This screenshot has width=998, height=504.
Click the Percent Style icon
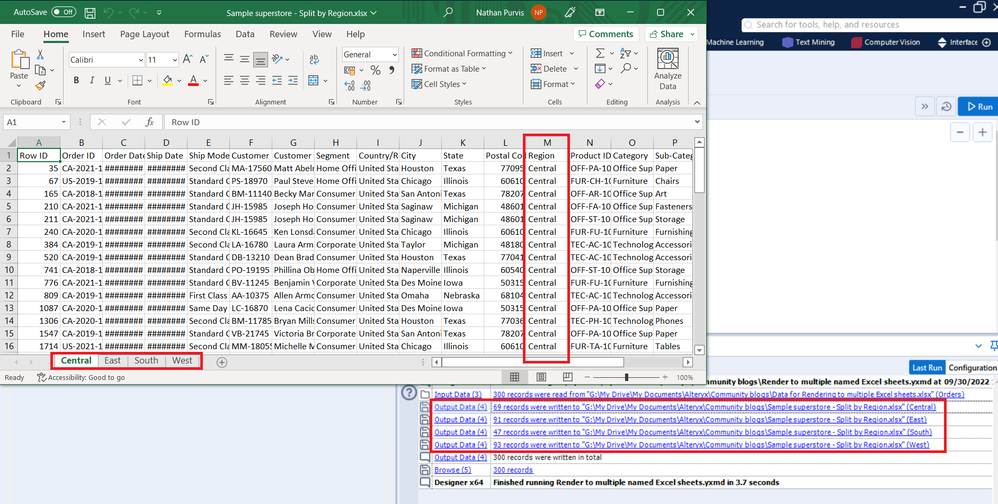pyautogui.click(x=376, y=70)
